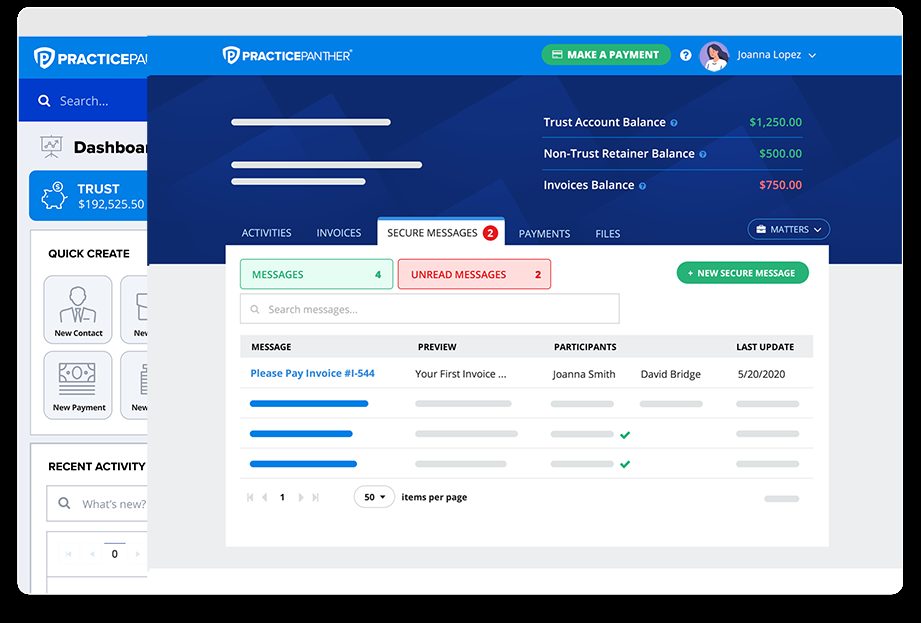The width and height of the screenshot is (921, 623).
Task: Click the $1,250.00 trust balance amount
Action: (x=775, y=122)
